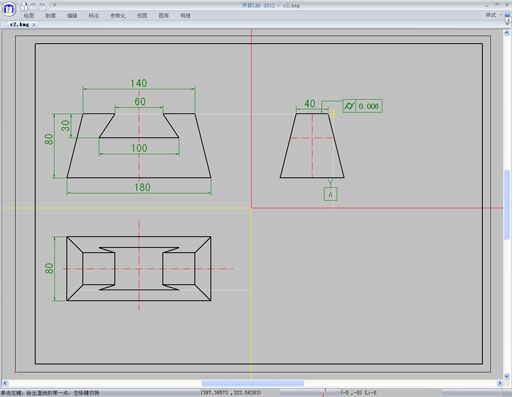Open the 明细 ribbon tab

(x=185, y=16)
